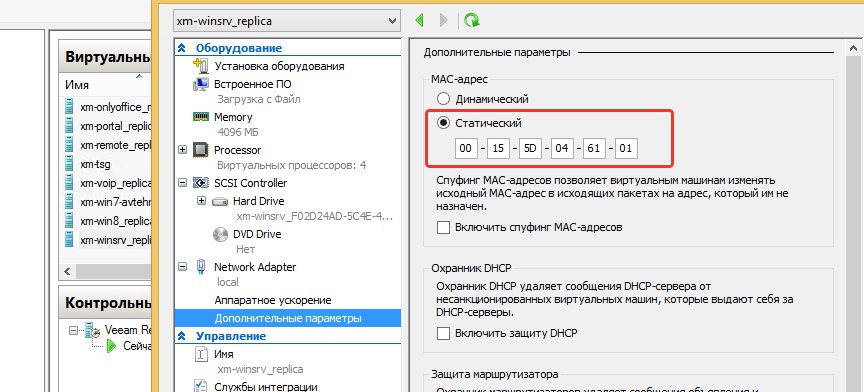
Task: Click the Встроенное ПО monitor icon
Action: tap(201, 84)
